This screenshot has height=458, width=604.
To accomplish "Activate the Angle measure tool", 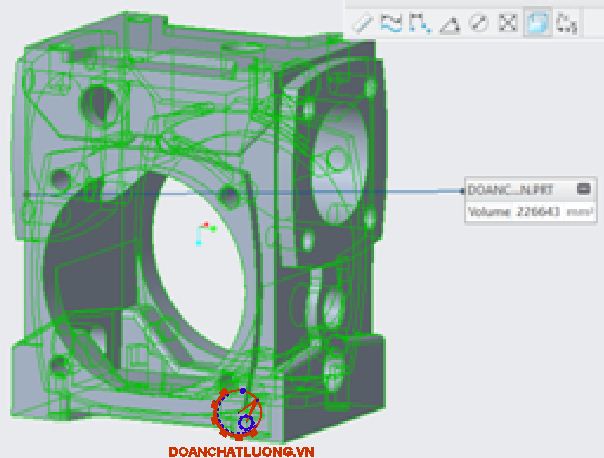I will tap(450, 22).
